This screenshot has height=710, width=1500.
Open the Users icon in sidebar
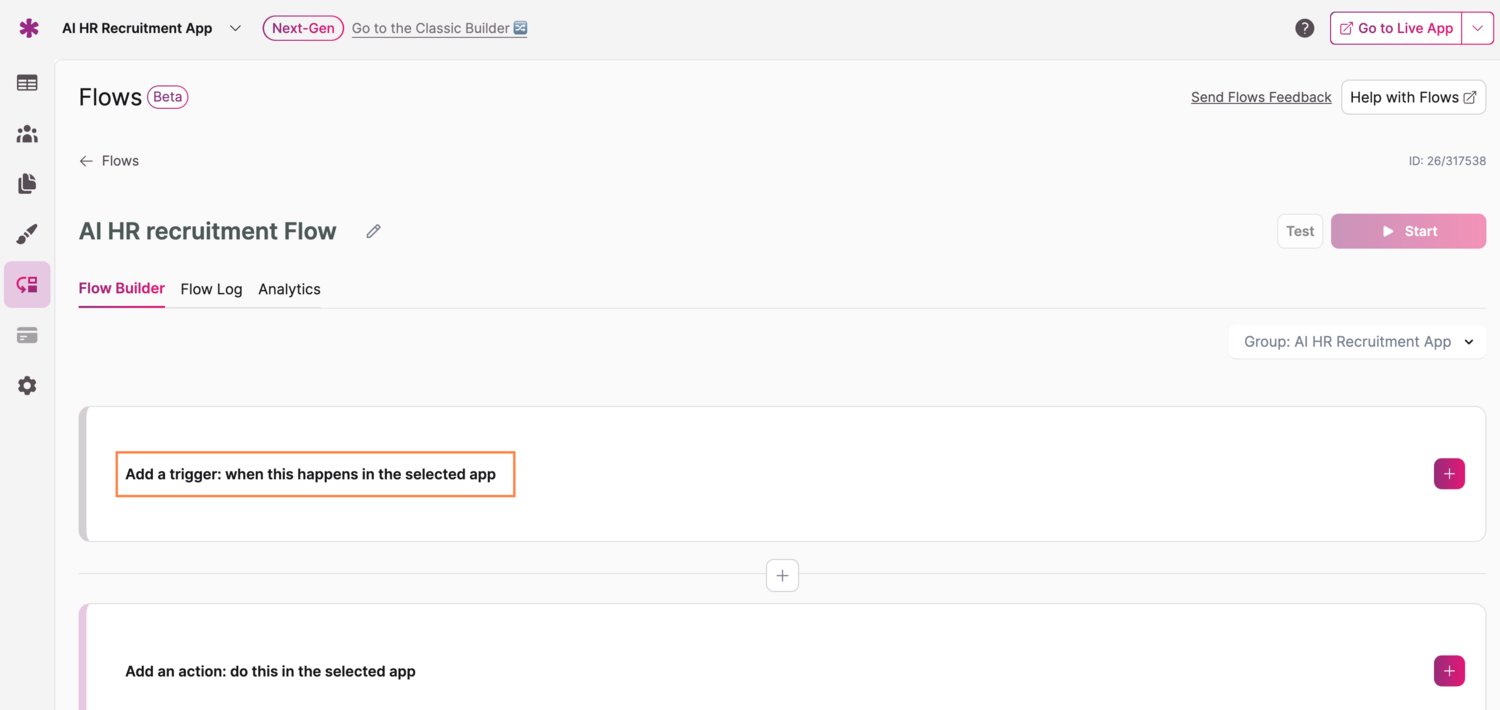pyautogui.click(x=27, y=134)
